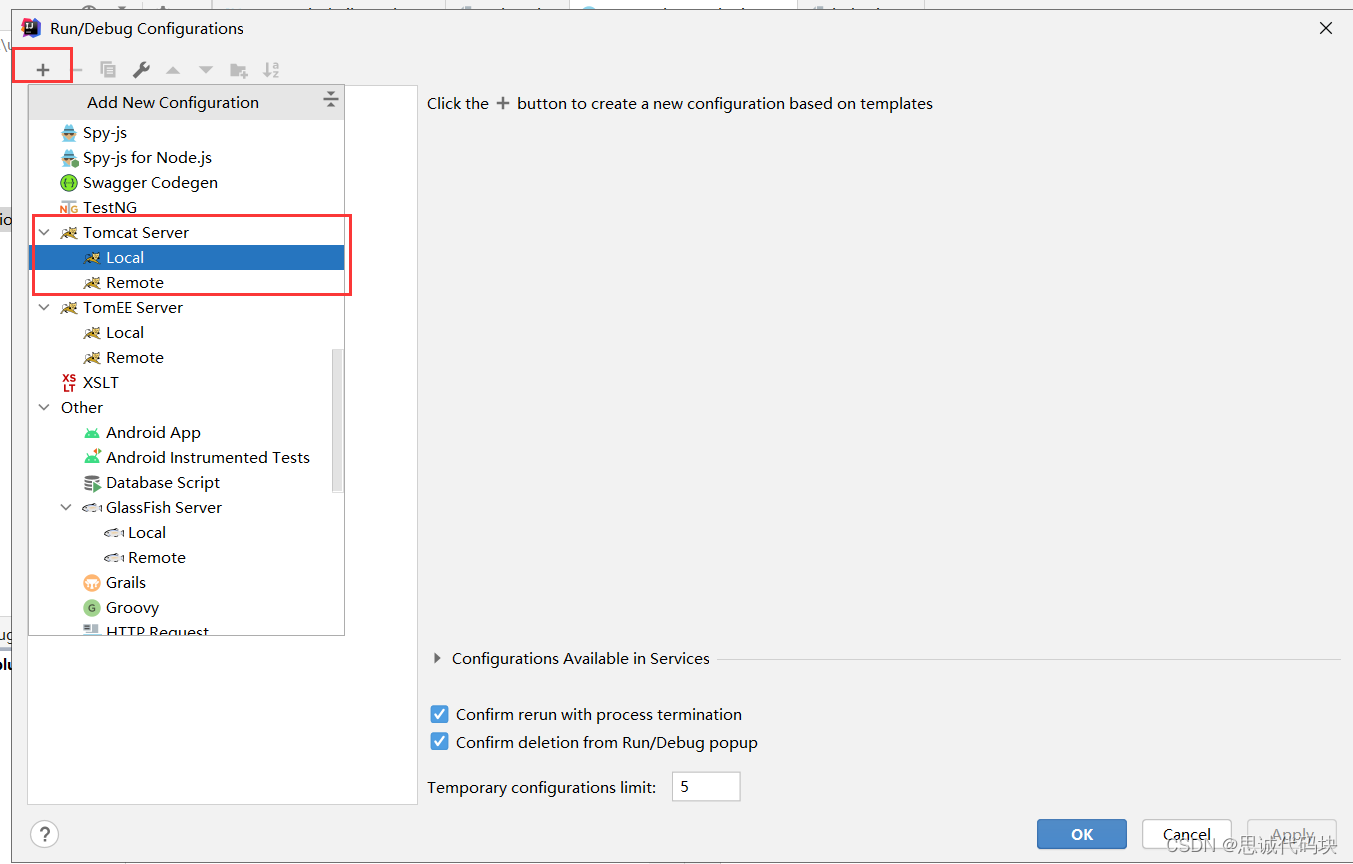Click the configuration list vertical scrollbar
This screenshot has width=1353, height=864.
(x=337, y=420)
